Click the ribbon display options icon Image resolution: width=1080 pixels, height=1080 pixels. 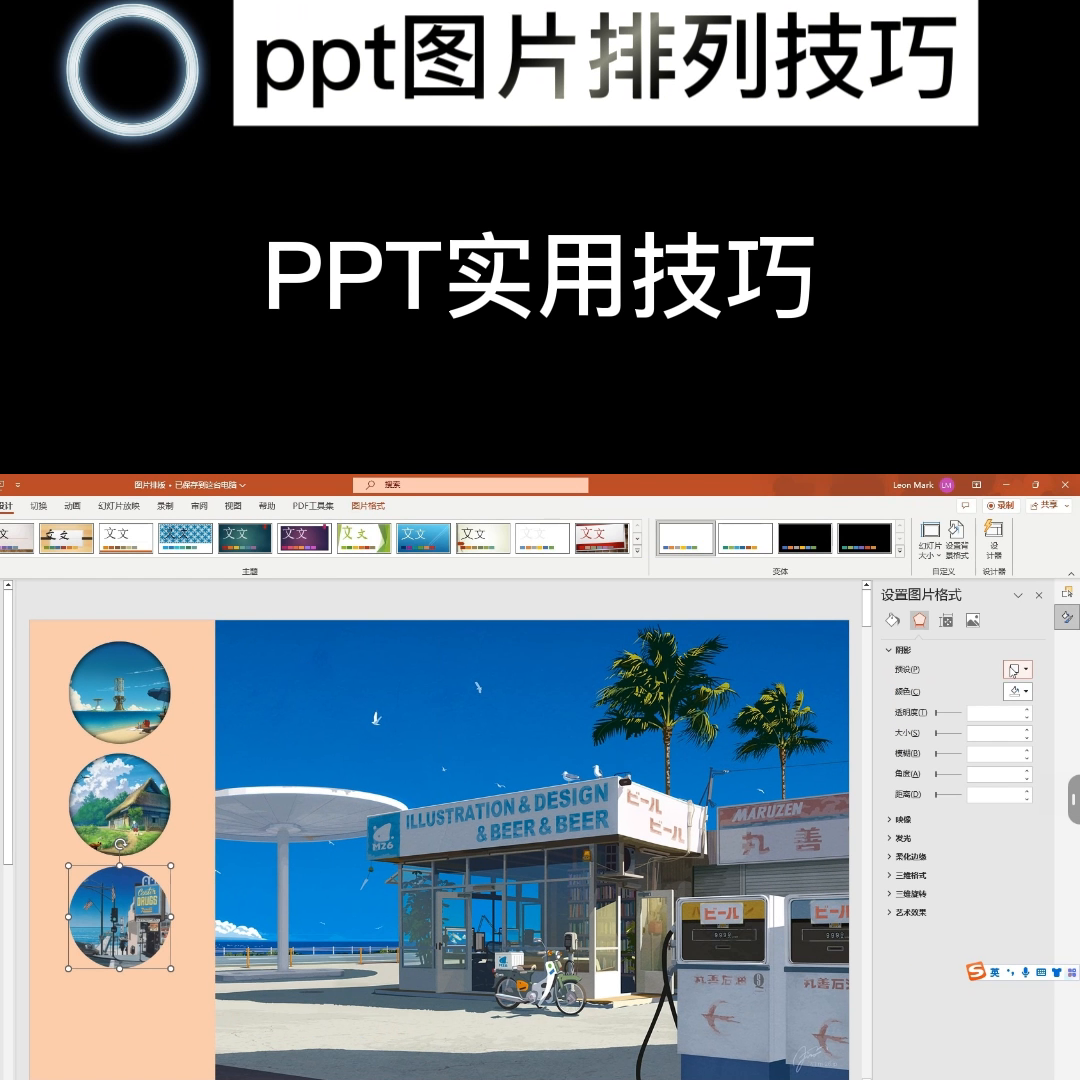977,485
